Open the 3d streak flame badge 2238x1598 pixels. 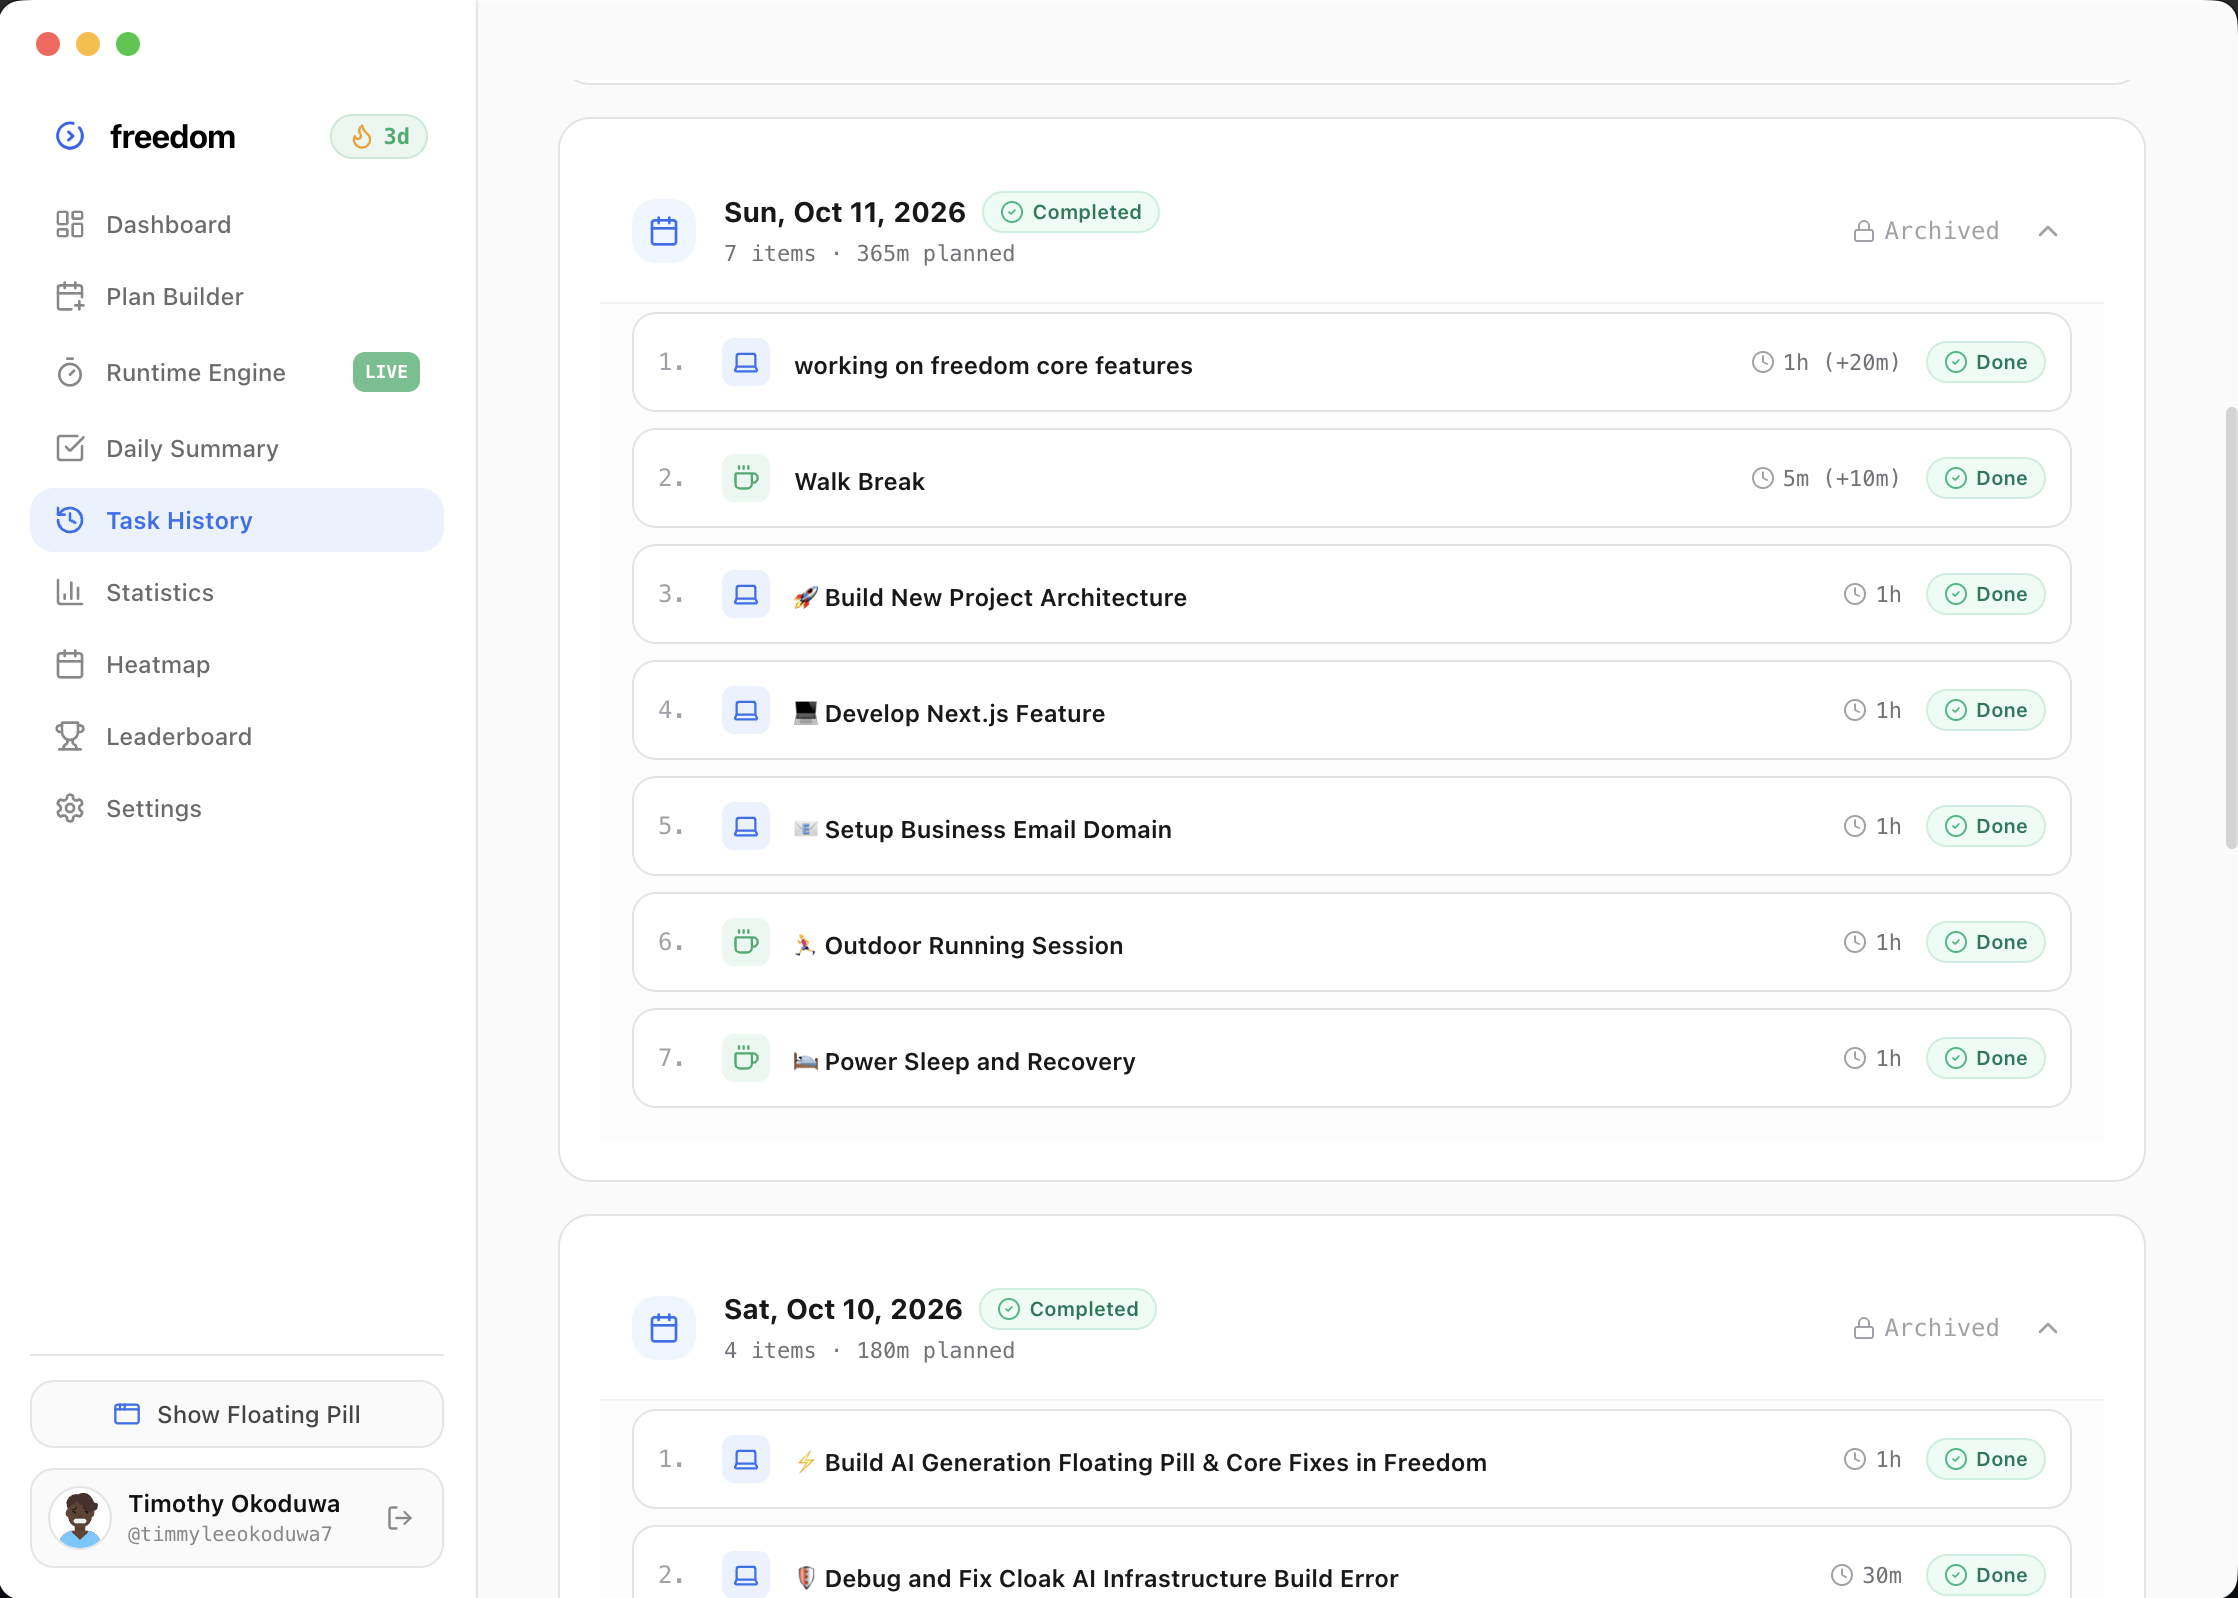pyautogui.click(x=379, y=137)
